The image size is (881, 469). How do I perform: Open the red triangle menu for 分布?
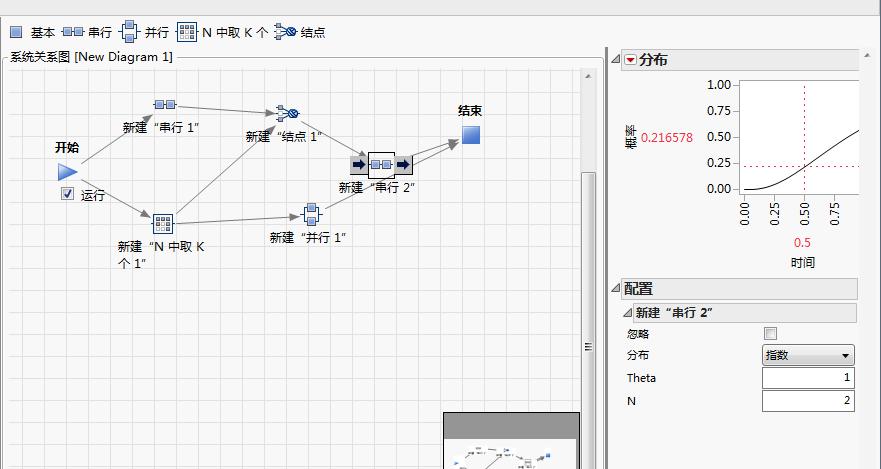coord(630,60)
